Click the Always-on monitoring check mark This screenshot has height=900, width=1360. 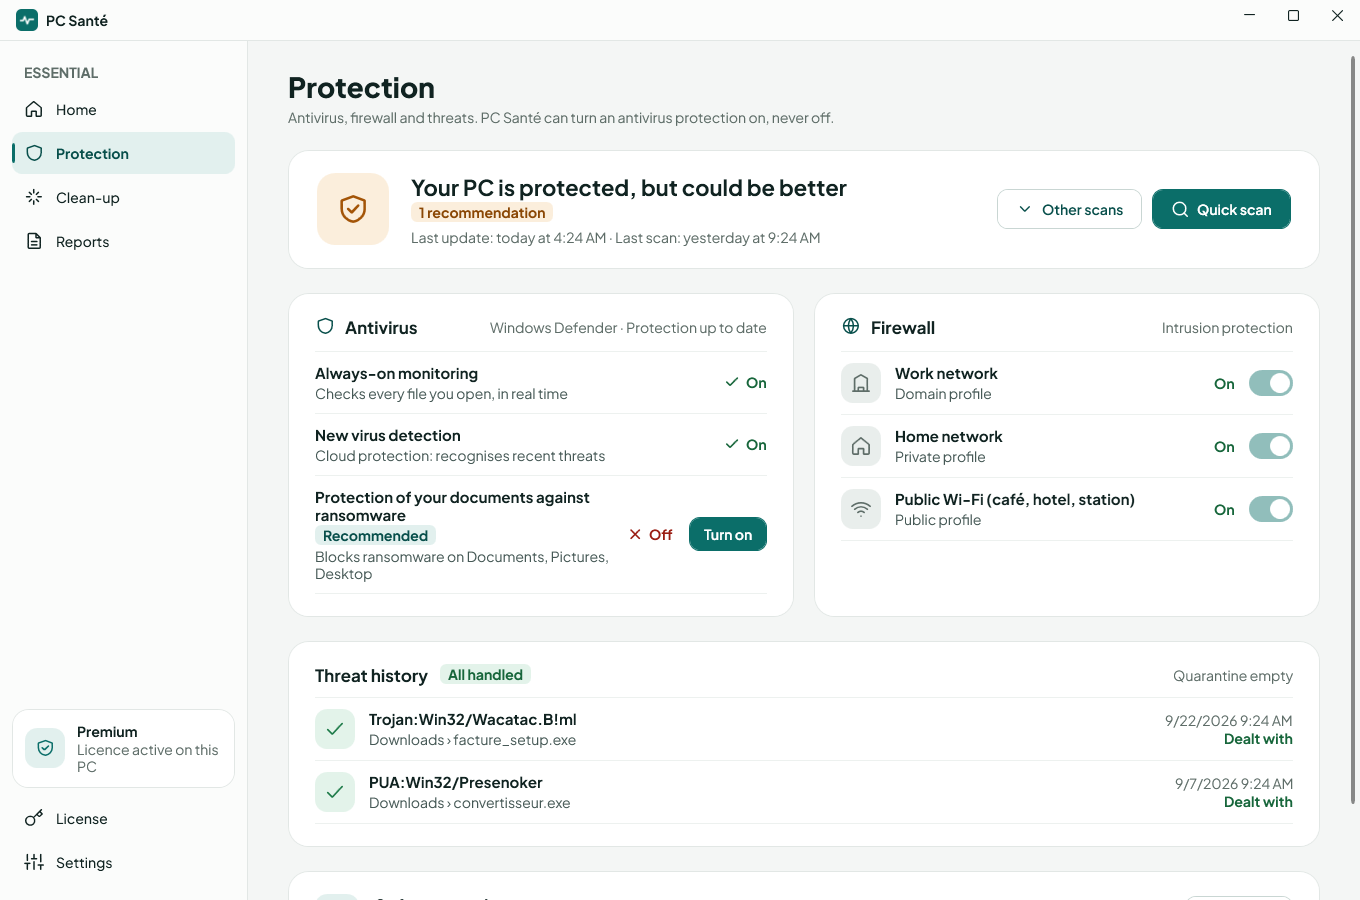coord(732,382)
